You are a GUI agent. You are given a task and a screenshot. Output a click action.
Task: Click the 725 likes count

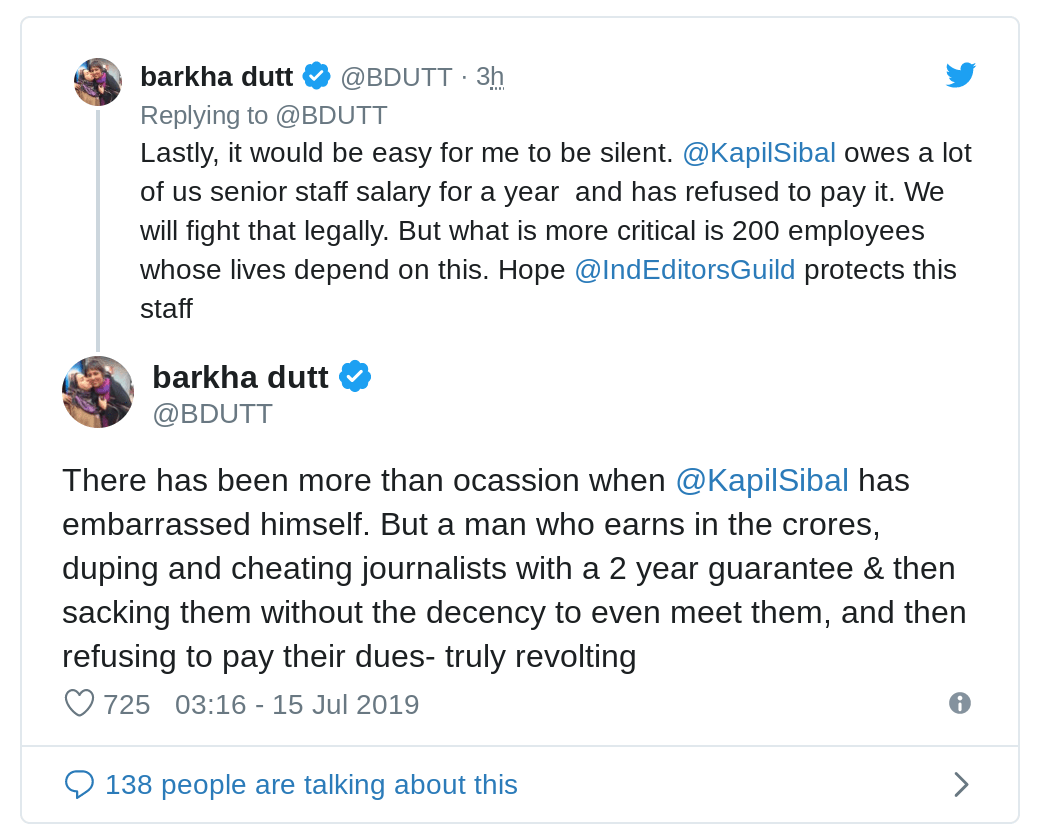pos(127,705)
